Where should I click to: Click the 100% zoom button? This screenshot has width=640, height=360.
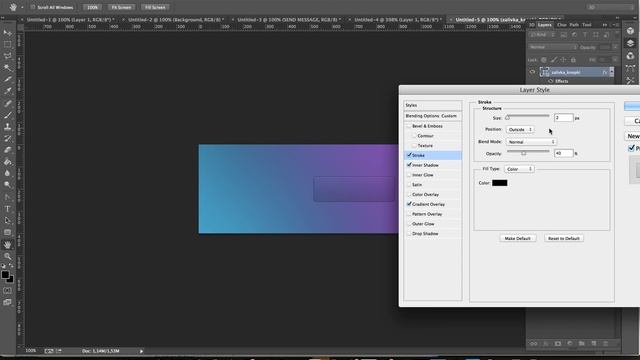point(92,7)
